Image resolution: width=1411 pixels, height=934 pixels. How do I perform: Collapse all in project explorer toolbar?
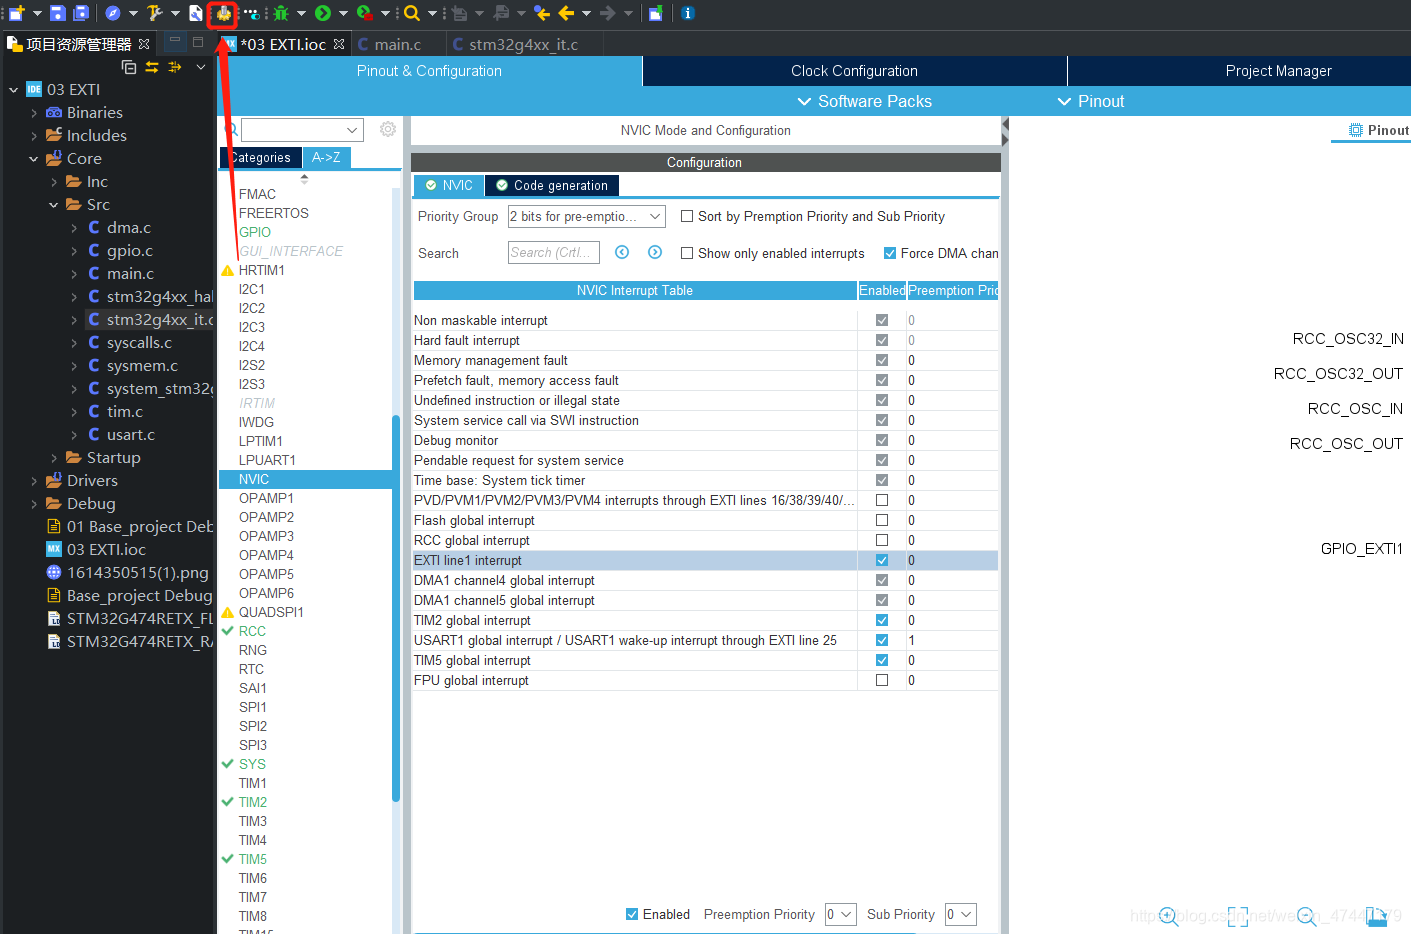(129, 67)
